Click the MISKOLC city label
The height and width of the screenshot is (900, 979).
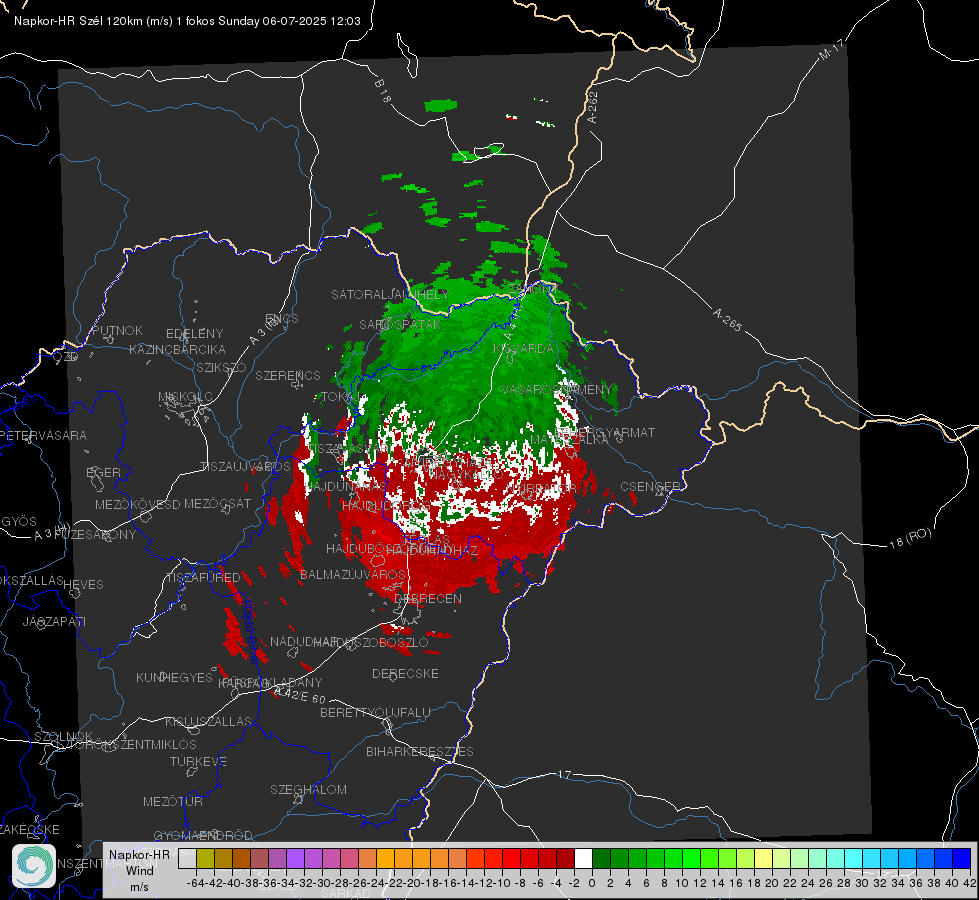pyautogui.click(x=185, y=397)
